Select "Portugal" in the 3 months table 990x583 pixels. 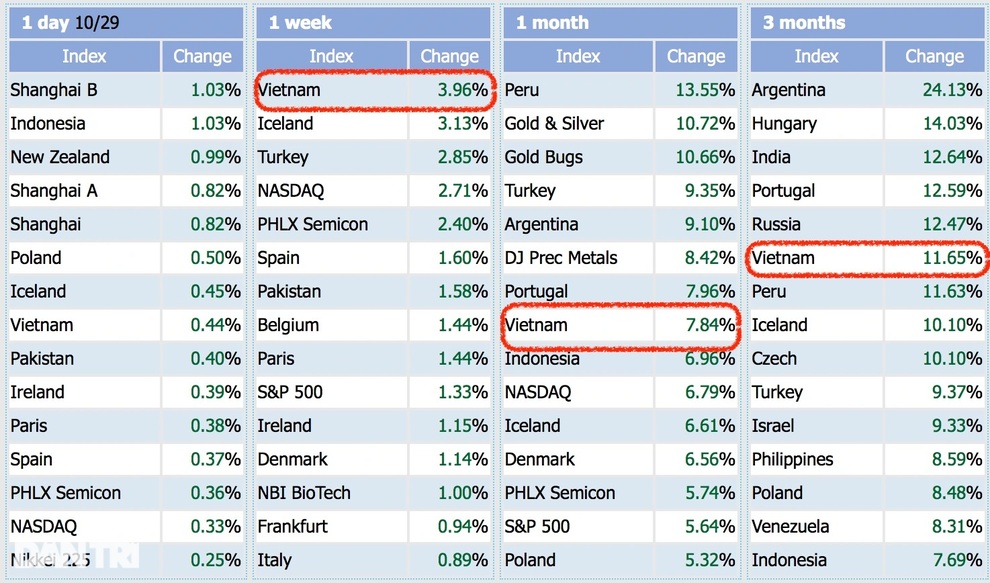(x=784, y=190)
